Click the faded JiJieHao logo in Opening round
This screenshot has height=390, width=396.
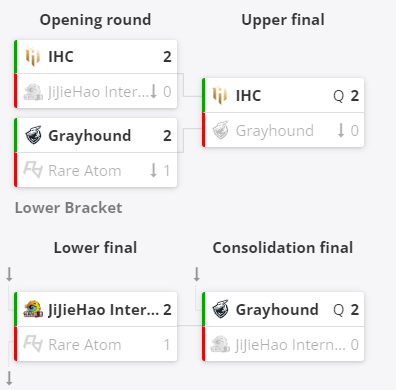pos(33,92)
